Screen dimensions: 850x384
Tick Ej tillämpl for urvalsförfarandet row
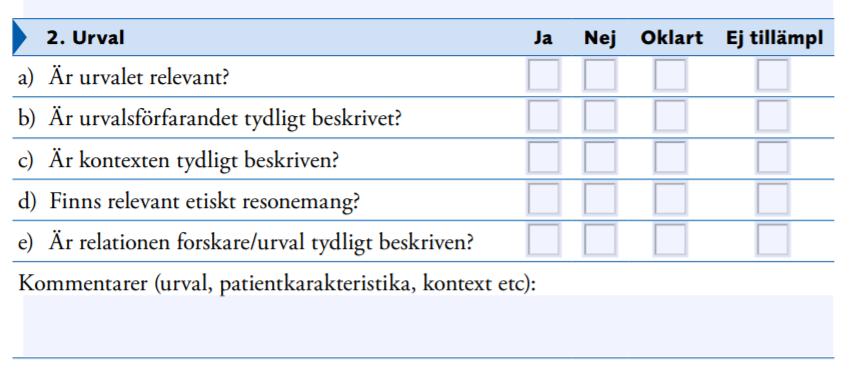point(773,117)
